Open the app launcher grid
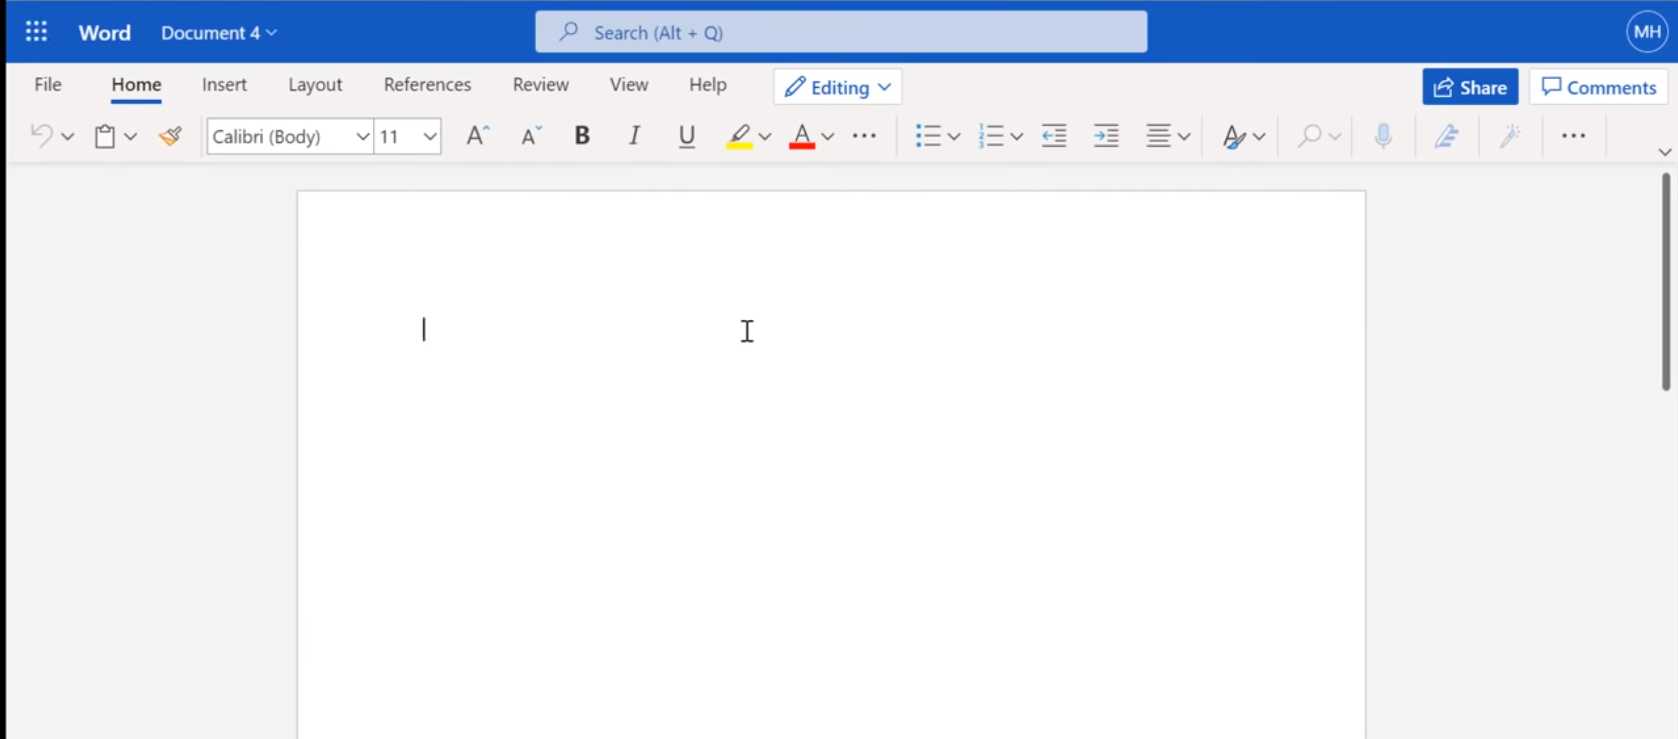 click(x=36, y=32)
